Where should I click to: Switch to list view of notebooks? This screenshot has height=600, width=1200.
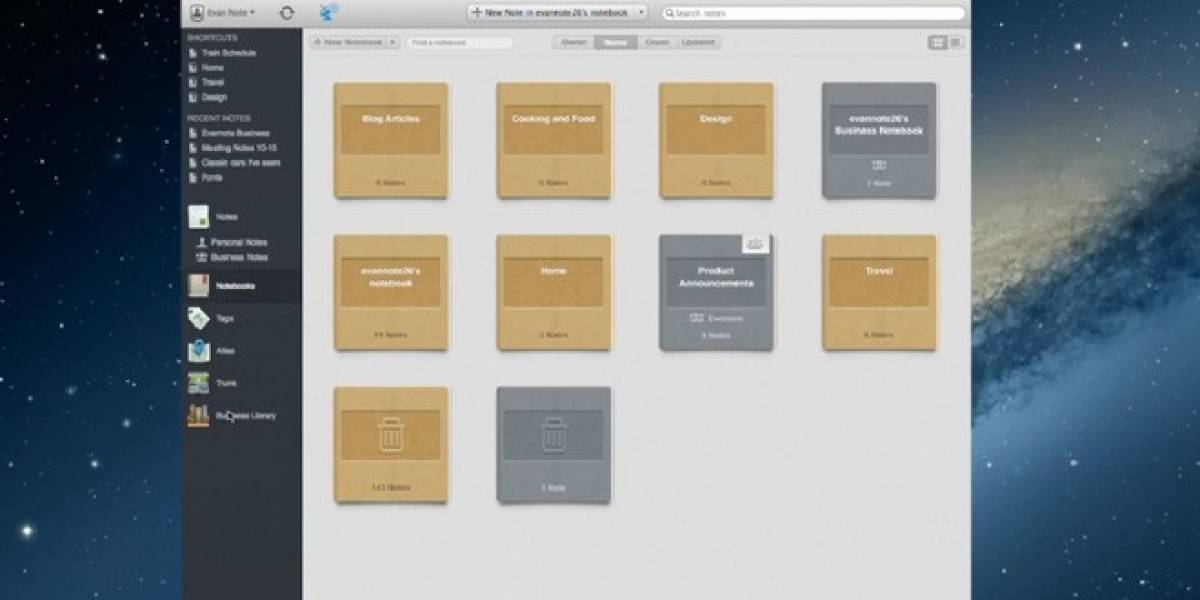click(x=956, y=42)
